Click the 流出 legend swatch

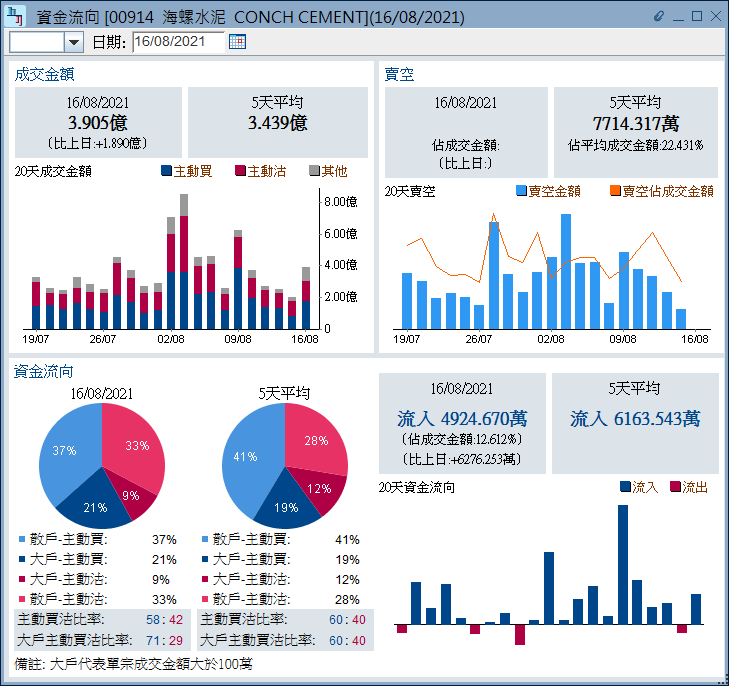[x=675, y=487]
